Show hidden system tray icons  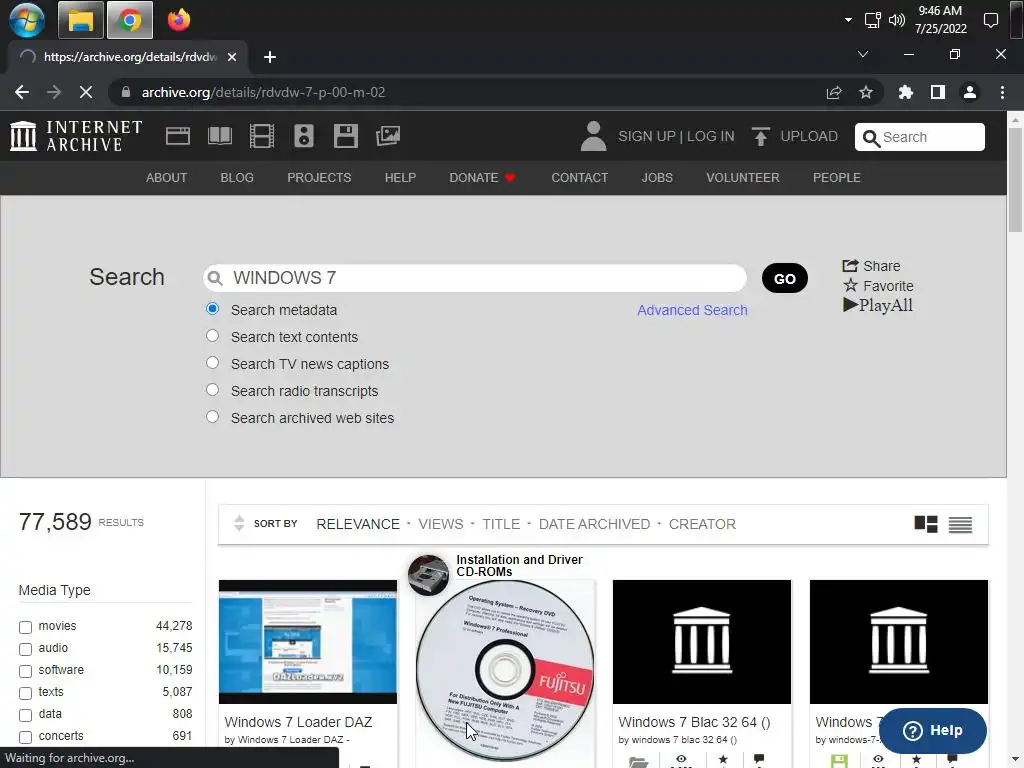pyautogui.click(x=848, y=20)
